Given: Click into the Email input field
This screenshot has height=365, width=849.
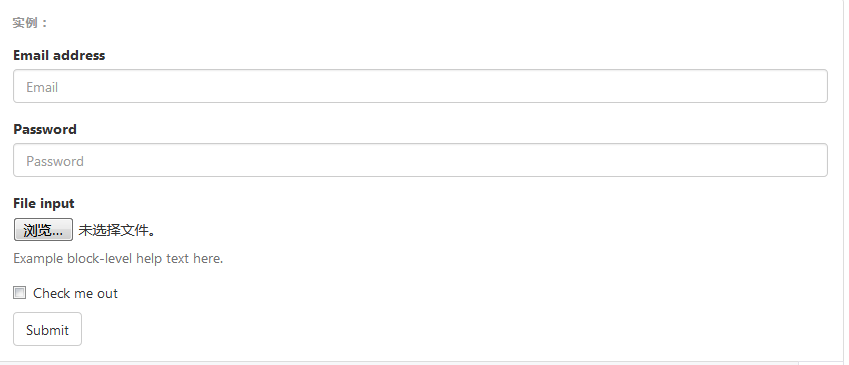Looking at the screenshot, I should pos(420,86).
